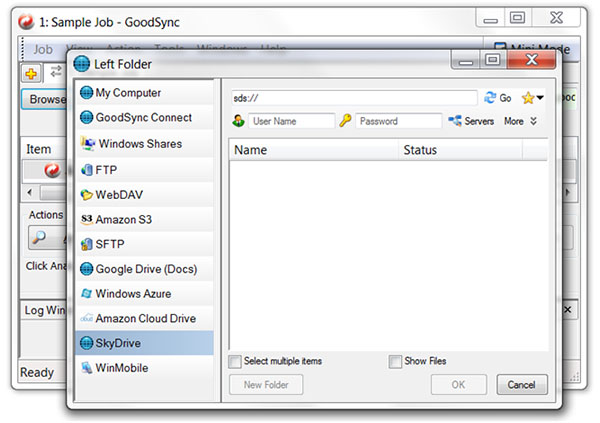Click the Cancel button
The width and height of the screenshot is (600, 423).
click(522, 385)
